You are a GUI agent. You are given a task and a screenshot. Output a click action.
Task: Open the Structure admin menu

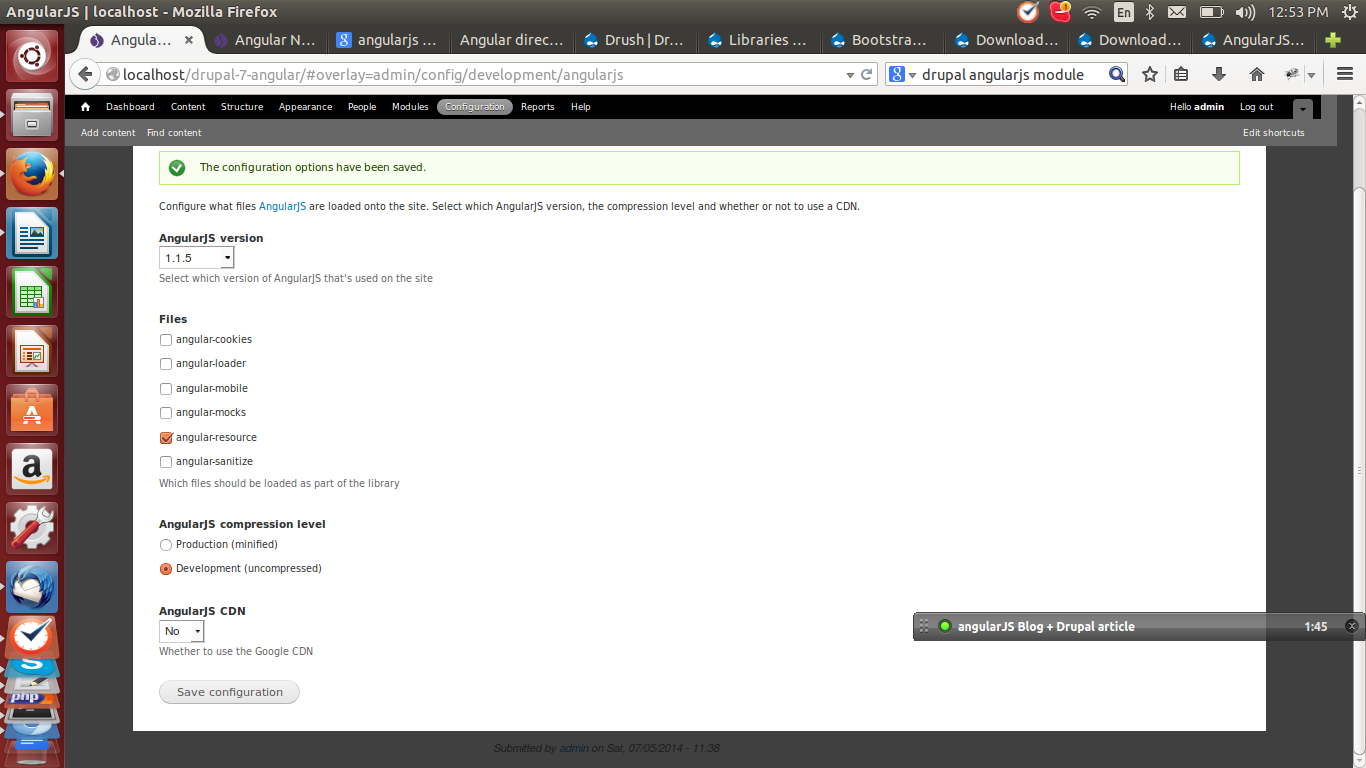pyautogui.click(x=242, y=107)
